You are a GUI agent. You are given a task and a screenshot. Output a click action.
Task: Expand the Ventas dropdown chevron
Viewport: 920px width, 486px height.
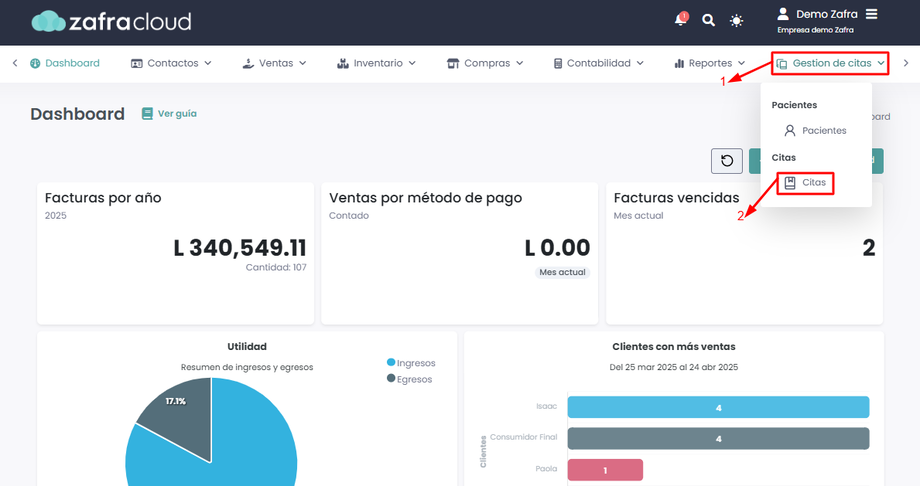pyautogui.click(x=303, y=63)
